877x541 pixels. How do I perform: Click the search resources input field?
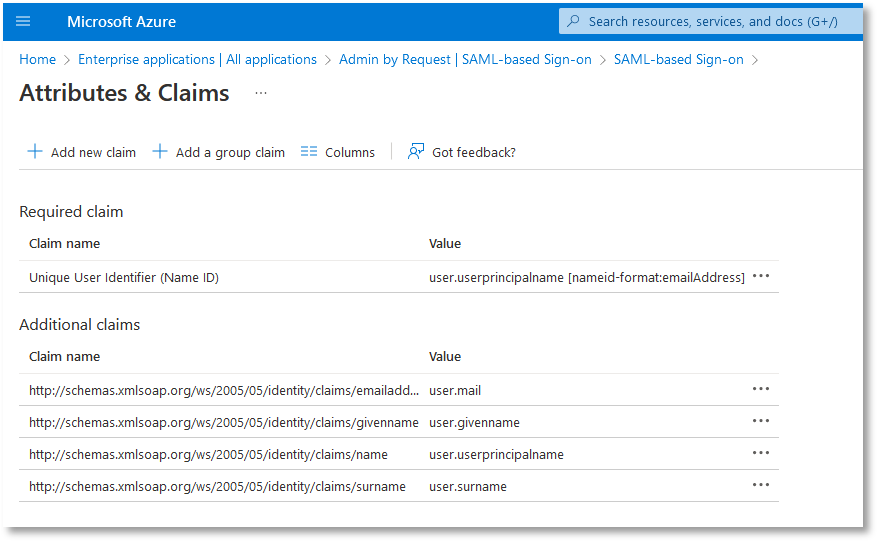[x=711, y=21]
